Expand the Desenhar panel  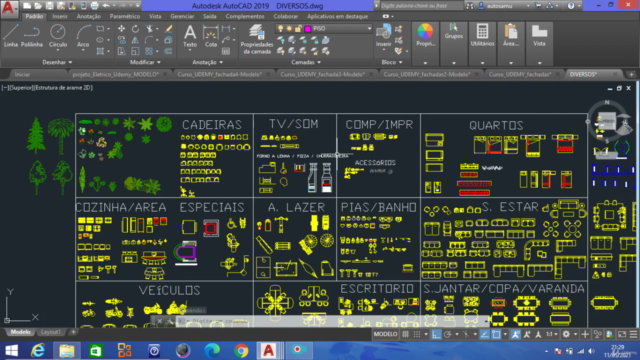pos(57,62)
